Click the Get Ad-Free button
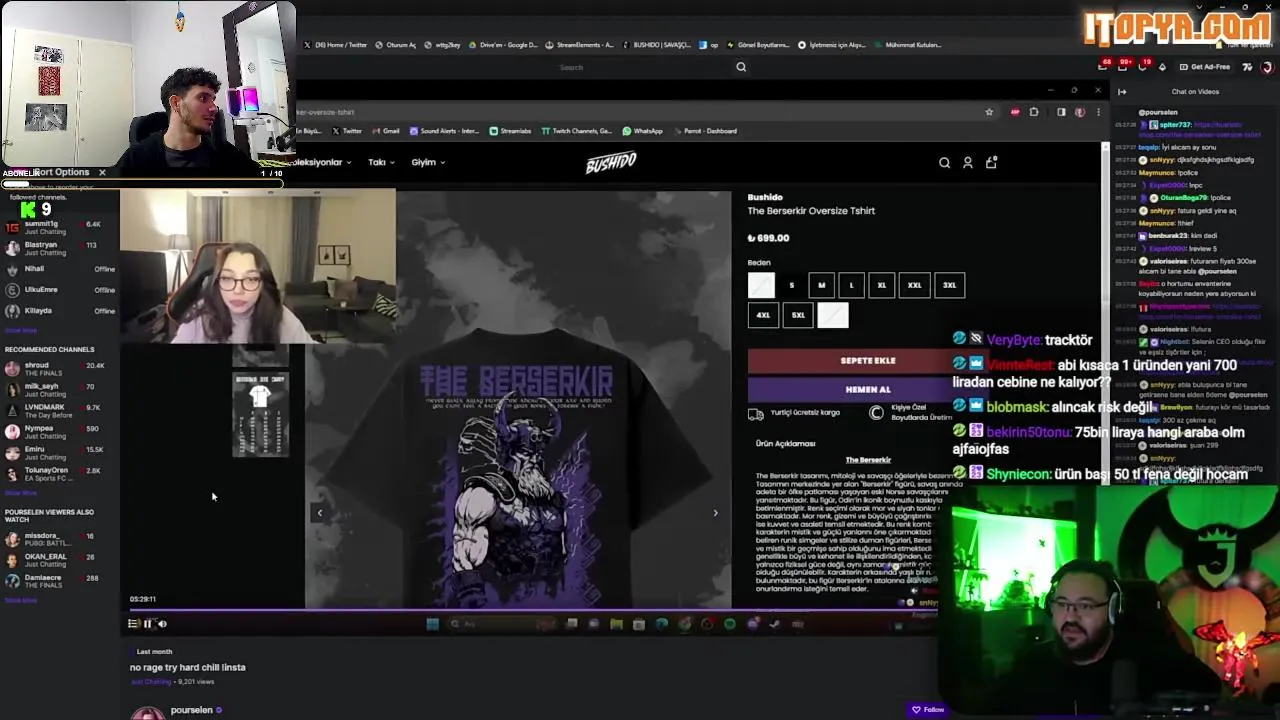 (1204, 67)
